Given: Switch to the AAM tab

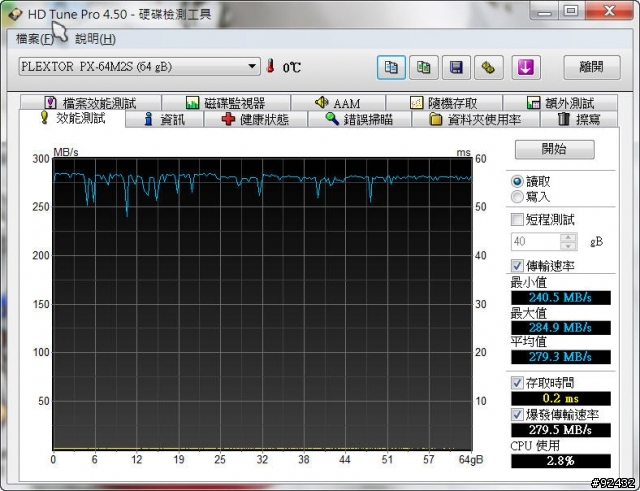Looking at the screenshot, I should [338, 103].
